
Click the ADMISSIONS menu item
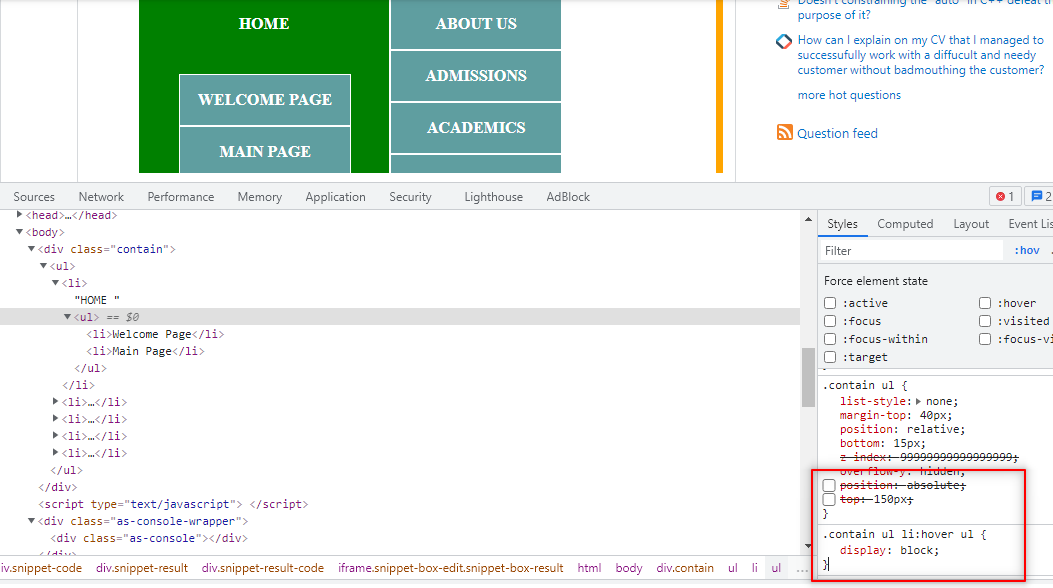pos(475,76)
